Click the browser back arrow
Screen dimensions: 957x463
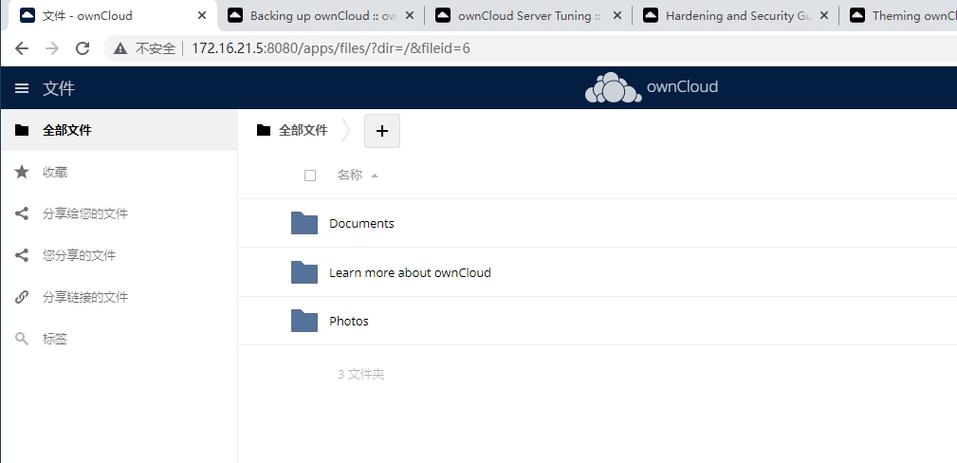[x=22, y=48]
